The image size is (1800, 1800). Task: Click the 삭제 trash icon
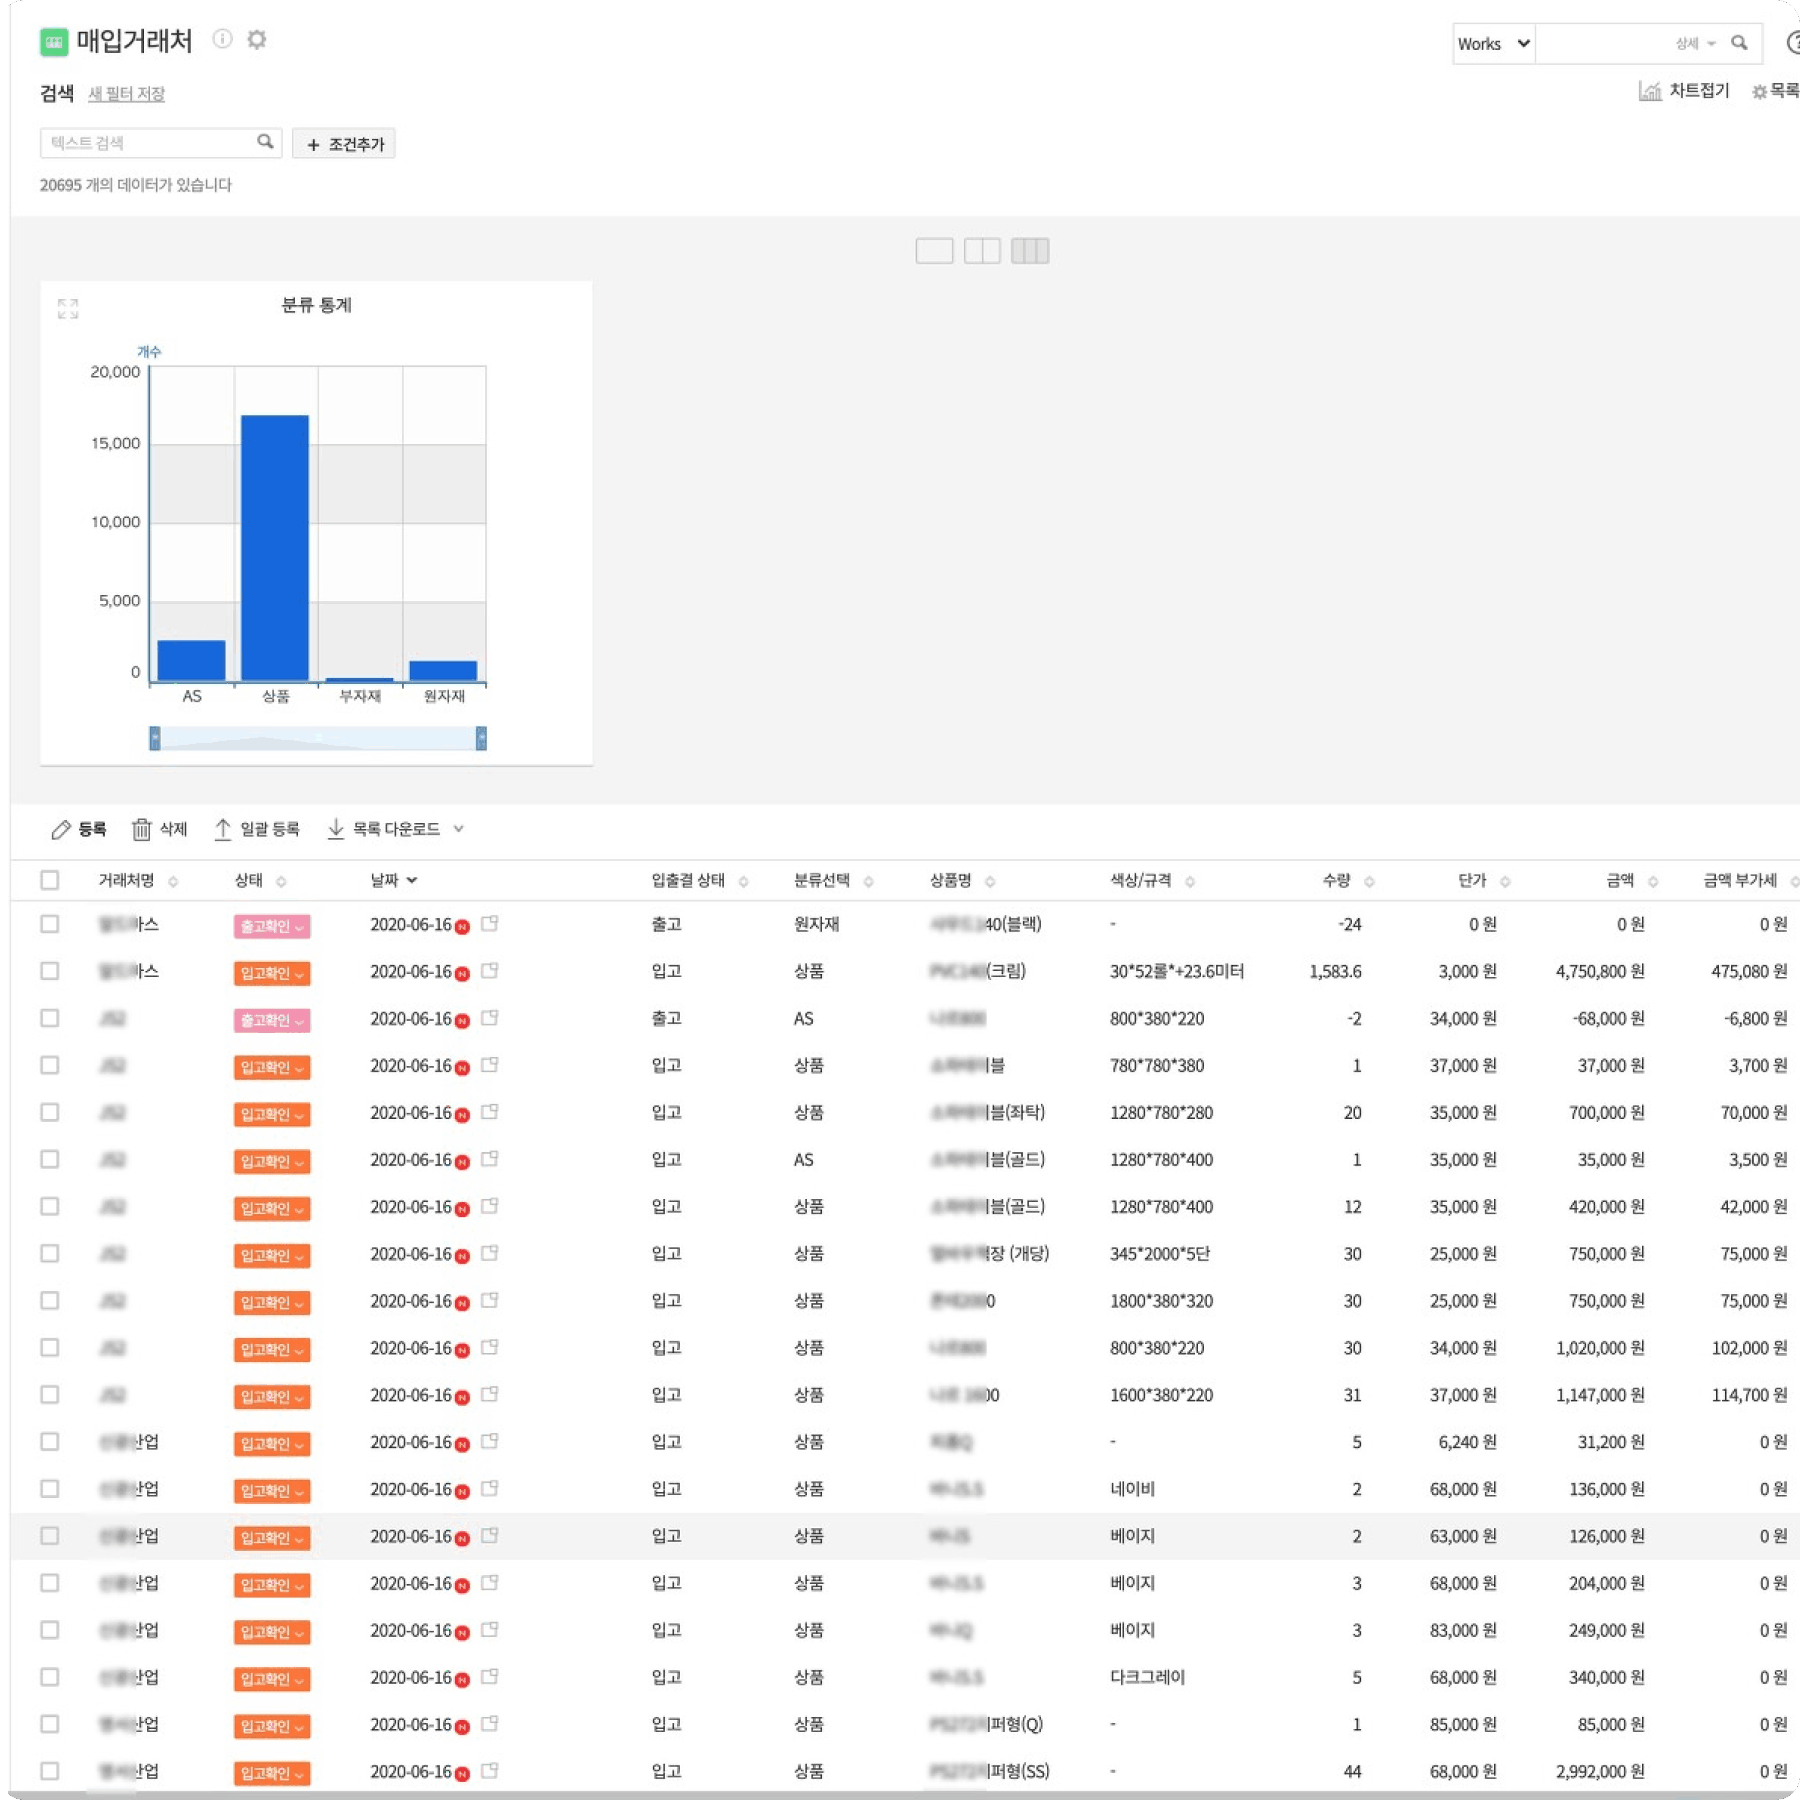click(x=141, y=829)
